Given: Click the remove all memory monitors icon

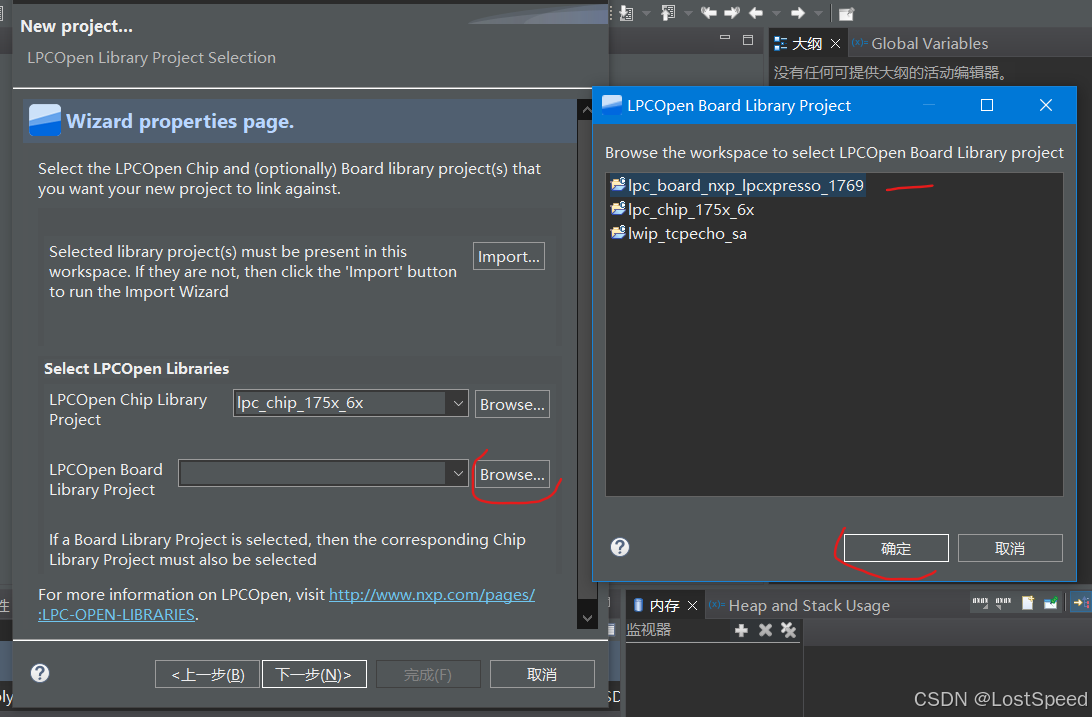Looking at the screenshot, I should [x=788, y=630].
